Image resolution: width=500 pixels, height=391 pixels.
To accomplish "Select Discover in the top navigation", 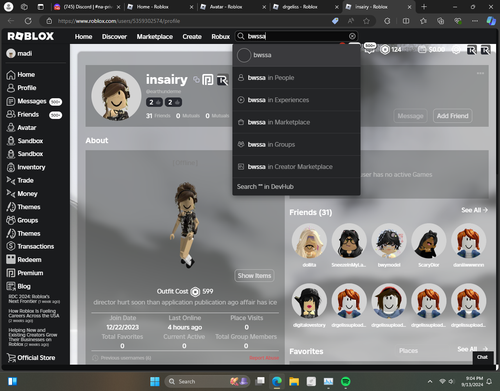I will [114, 36].
